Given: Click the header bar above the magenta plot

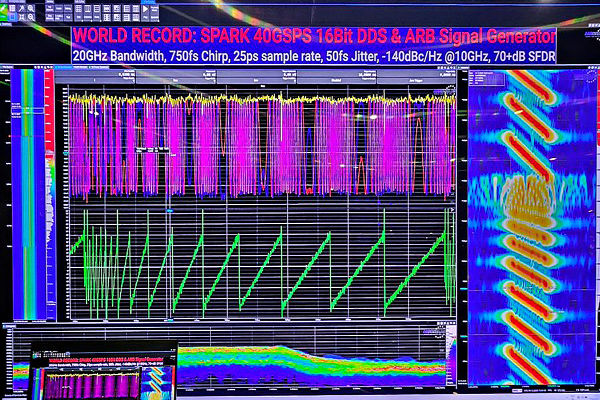Looking at the screenshot, I should [x=260, y=78].
